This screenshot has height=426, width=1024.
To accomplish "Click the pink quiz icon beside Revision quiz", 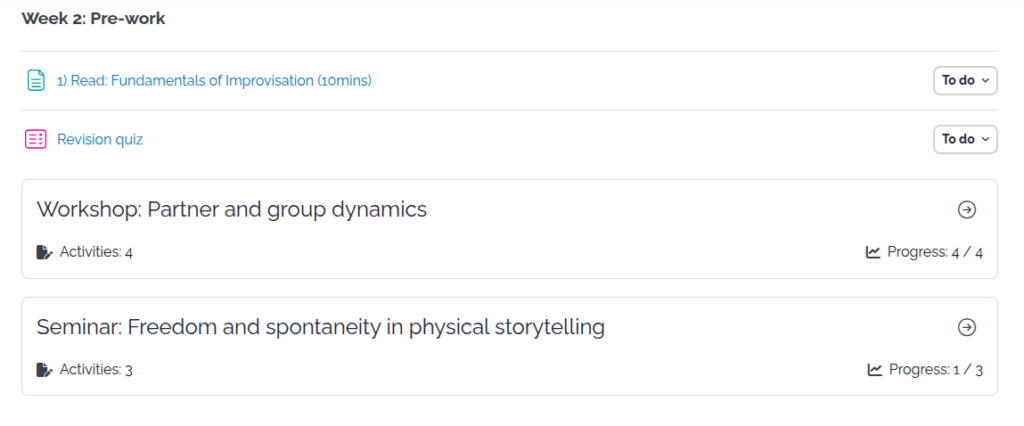I will click(35, 139).
